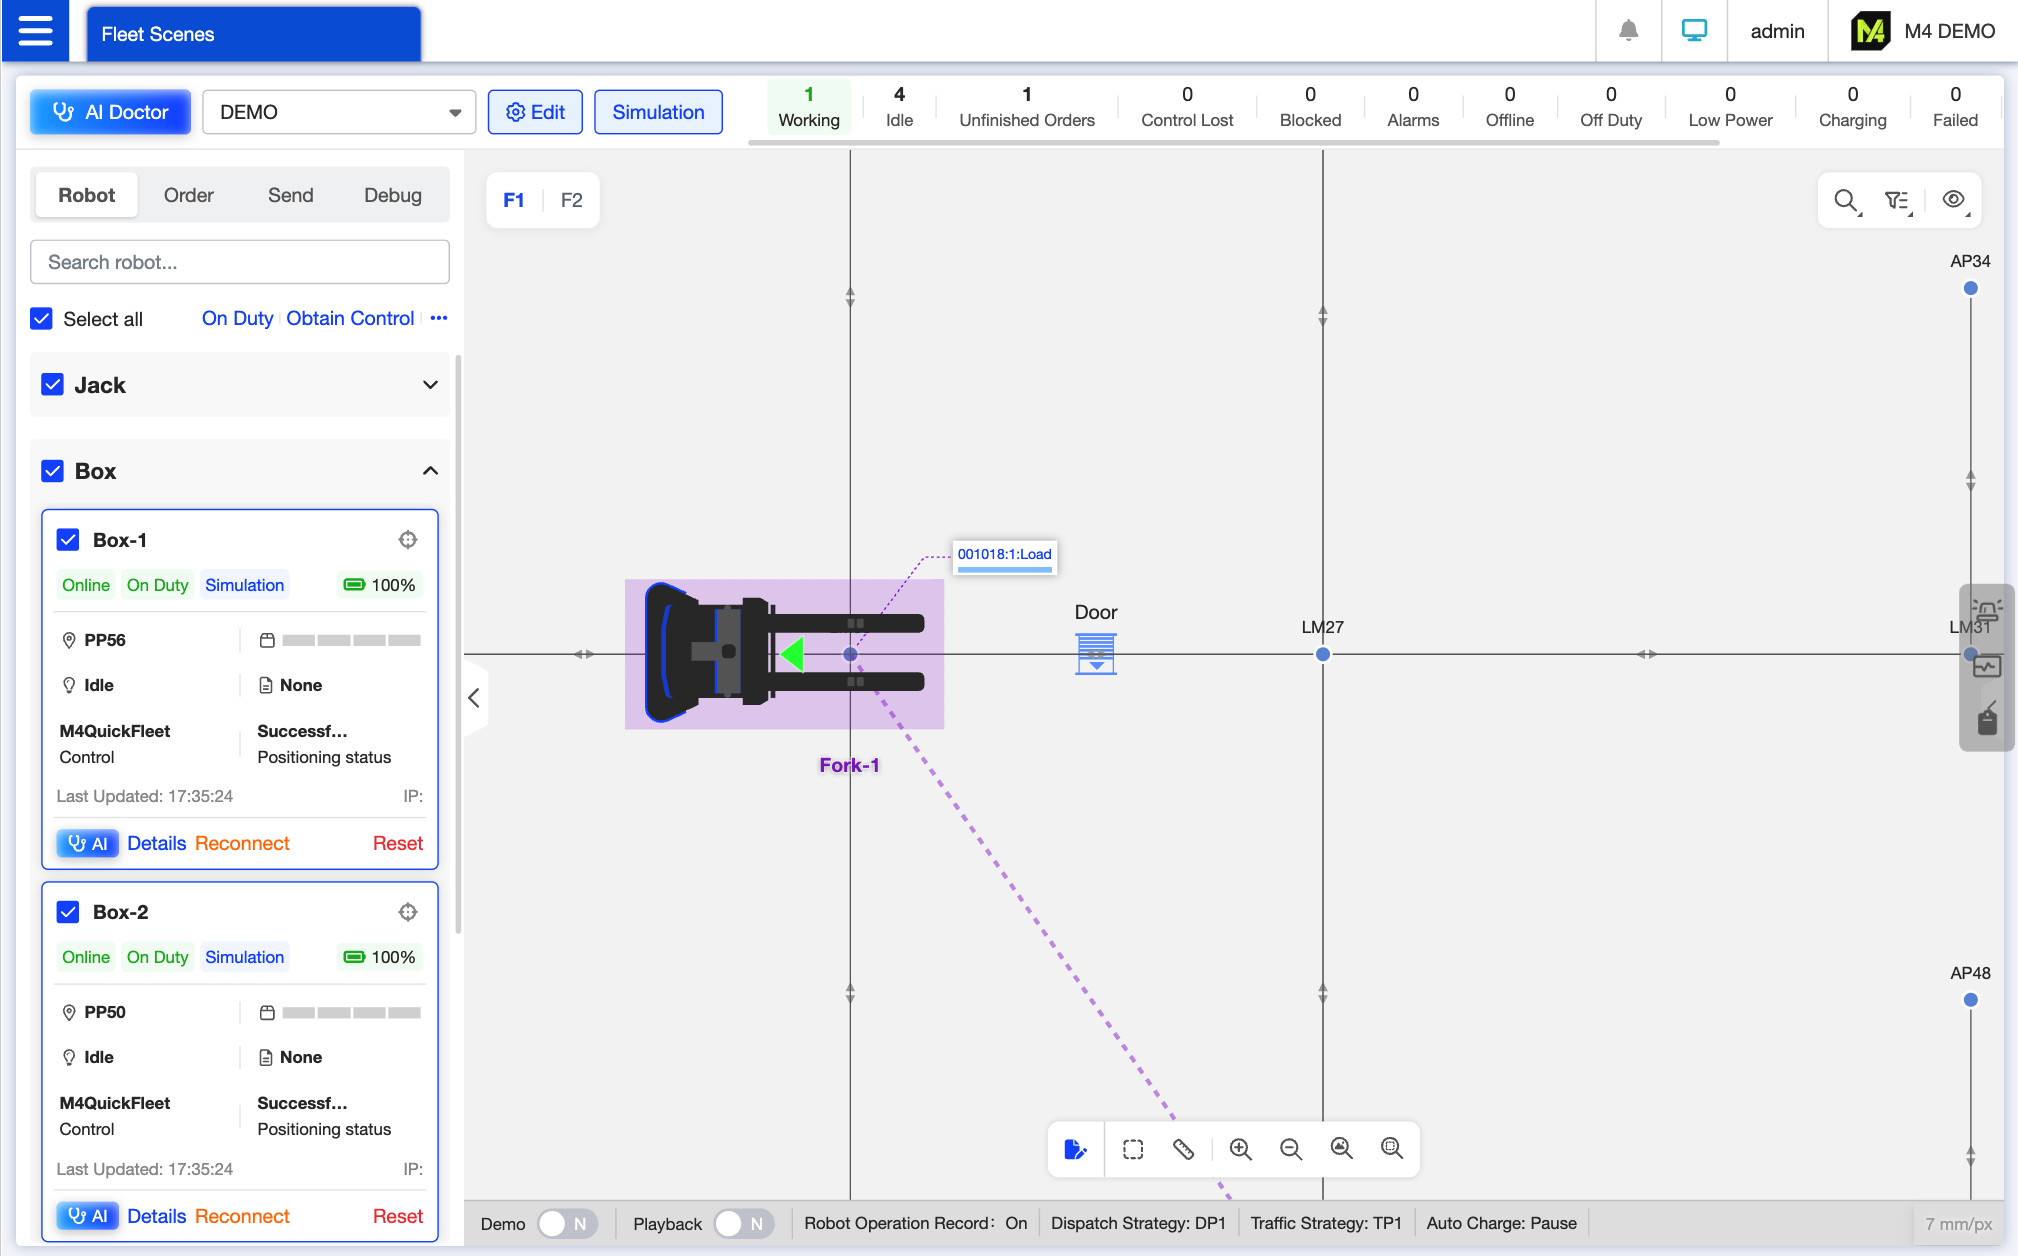Viewport: 2018px width, 1256px height.
Task: Click the Search robot input field
Action: [x=240, y=262]
